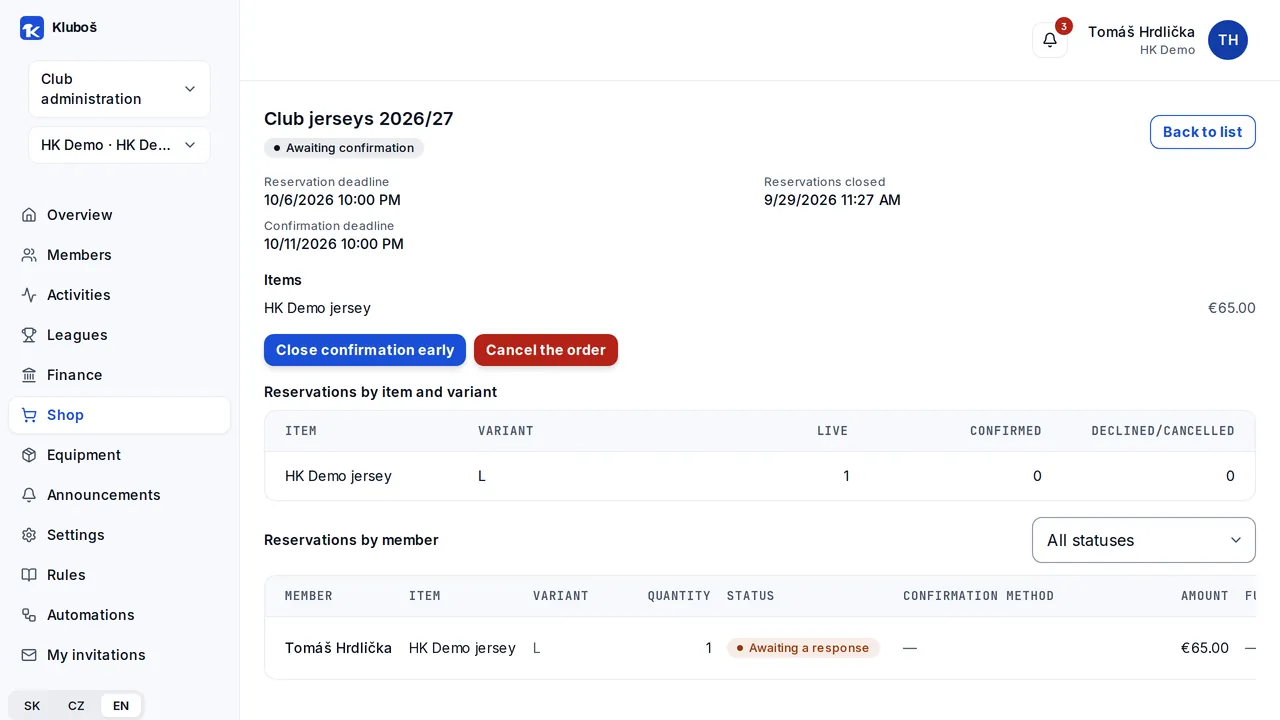The image size is (1280, 720).
Task: Click the CONFIRMATION METHOD column header
Action: click(x=979, y=596)
